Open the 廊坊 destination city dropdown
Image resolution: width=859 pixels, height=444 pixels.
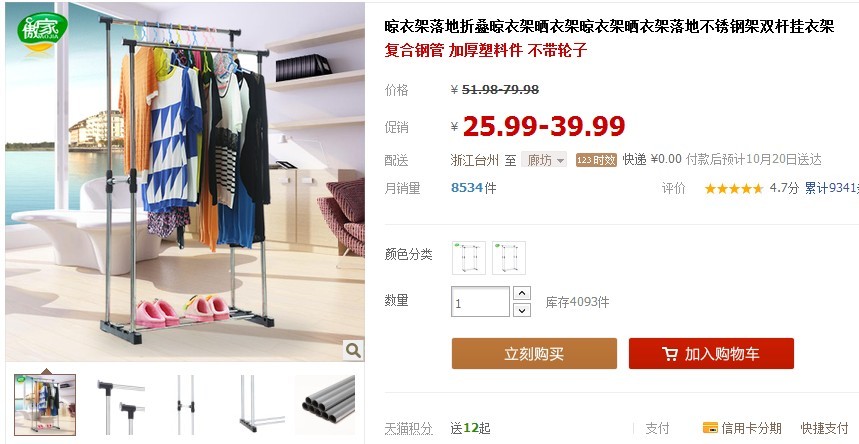pos(543,160)
